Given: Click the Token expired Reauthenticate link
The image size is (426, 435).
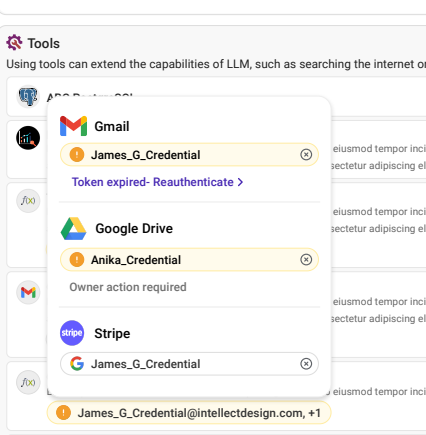Looking at the screenshot, I should [x=157, y=182].
